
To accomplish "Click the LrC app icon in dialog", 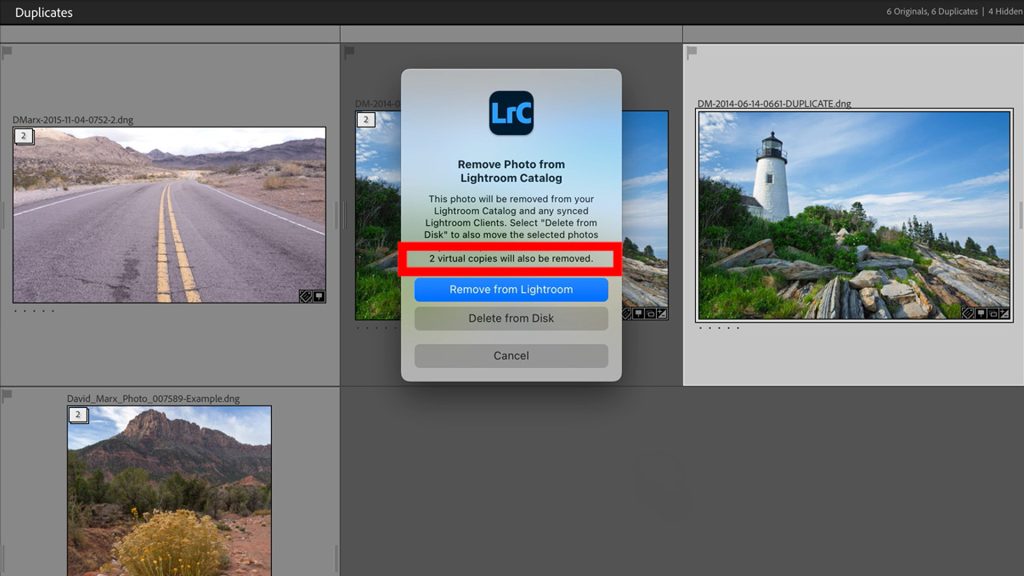I will (511, 113).
